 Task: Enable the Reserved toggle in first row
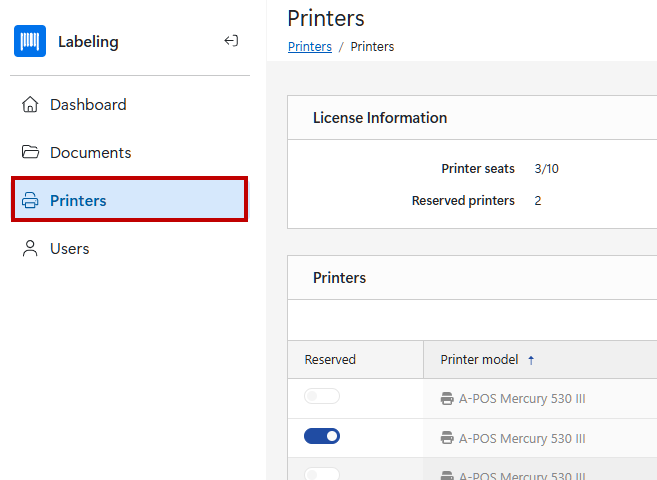coord(322,397)
